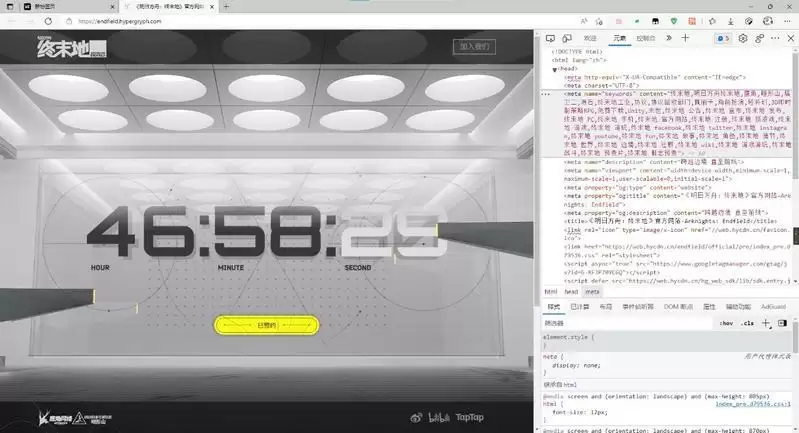Open the TapTap link in footer
This screenshot has width=799, height=433.
click(x=470, y=416)
